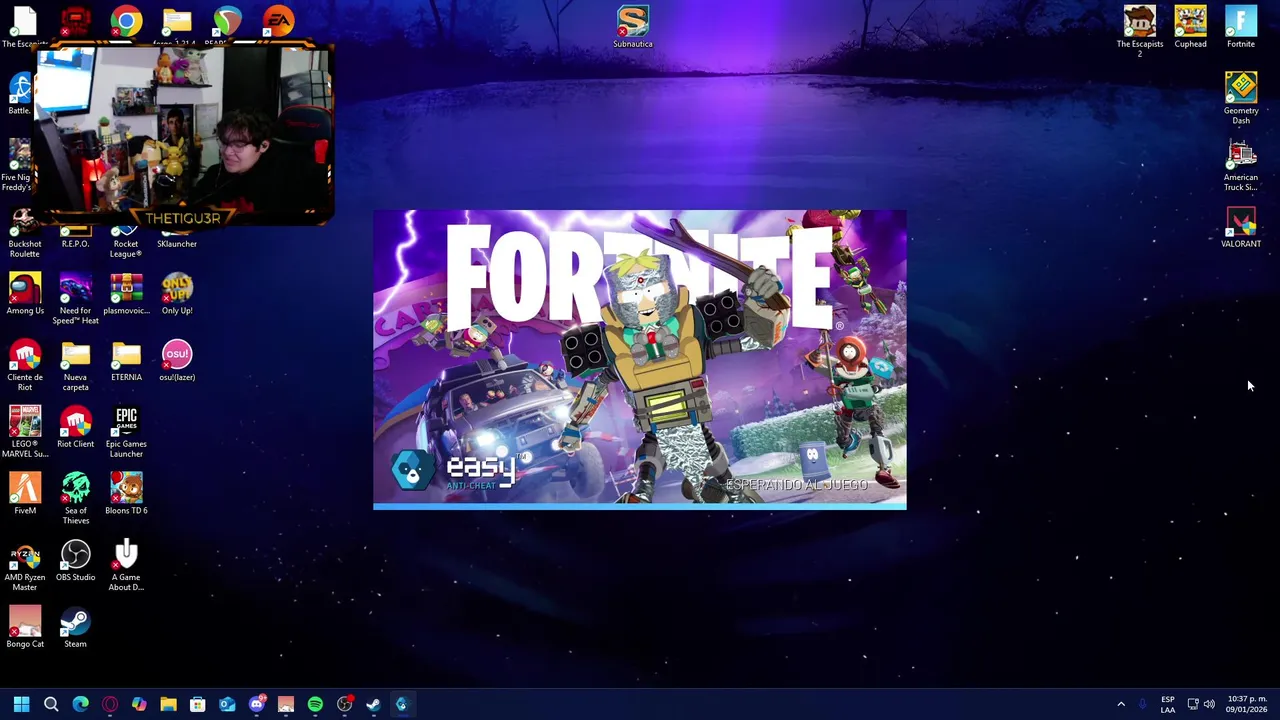
Task: Select OBS Studio desktop shortcut
Action: (x=75, y=561)
